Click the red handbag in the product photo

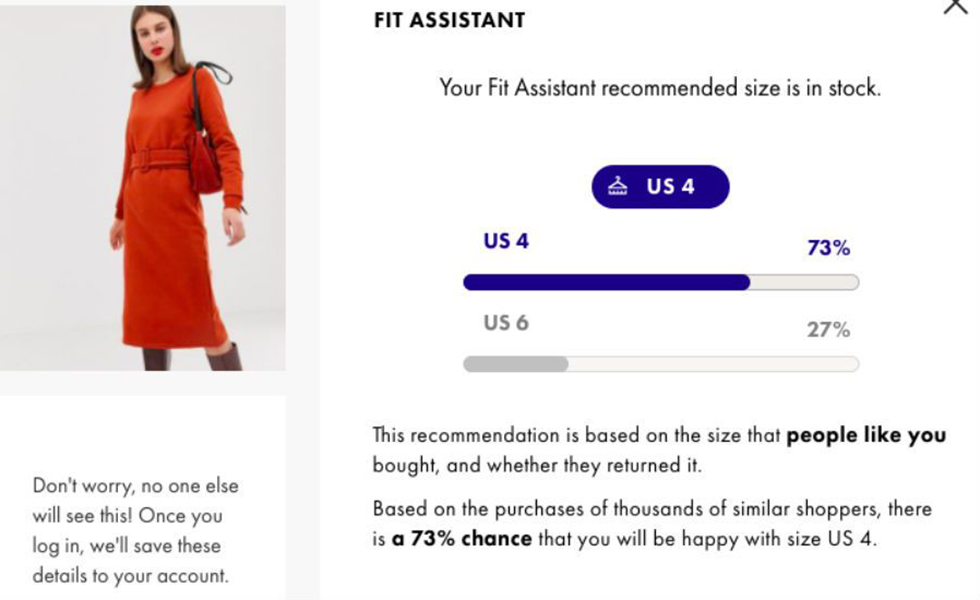[x=205, y=161]
